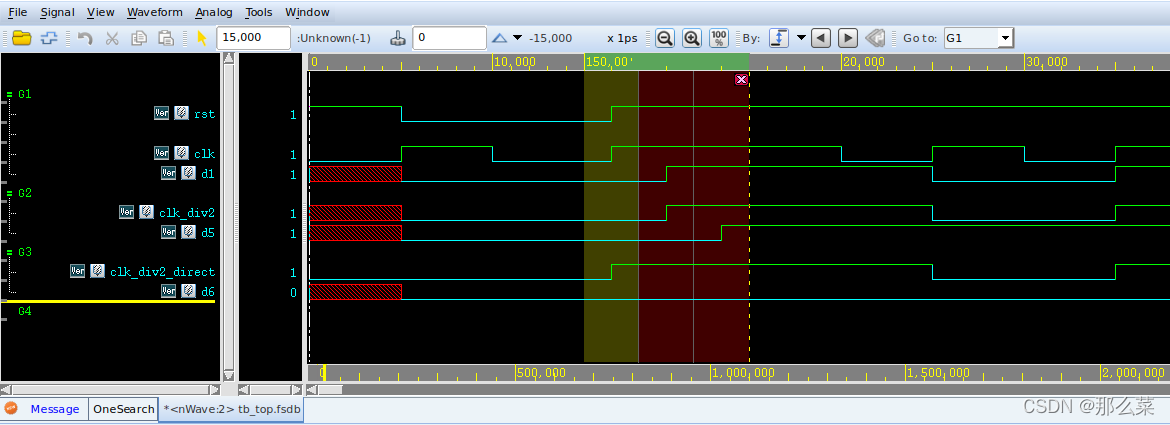This screenshot has height=425, width=1170.
Task: Open the File menu
Action: pyautogui.click(x=17, y=12)
